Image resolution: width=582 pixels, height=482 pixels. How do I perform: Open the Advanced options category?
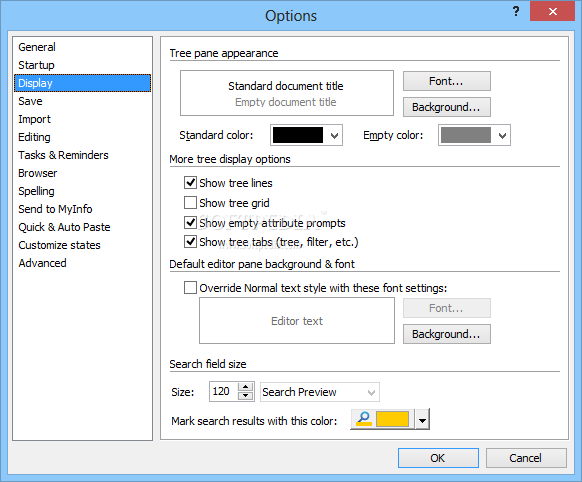pos(82,263)
